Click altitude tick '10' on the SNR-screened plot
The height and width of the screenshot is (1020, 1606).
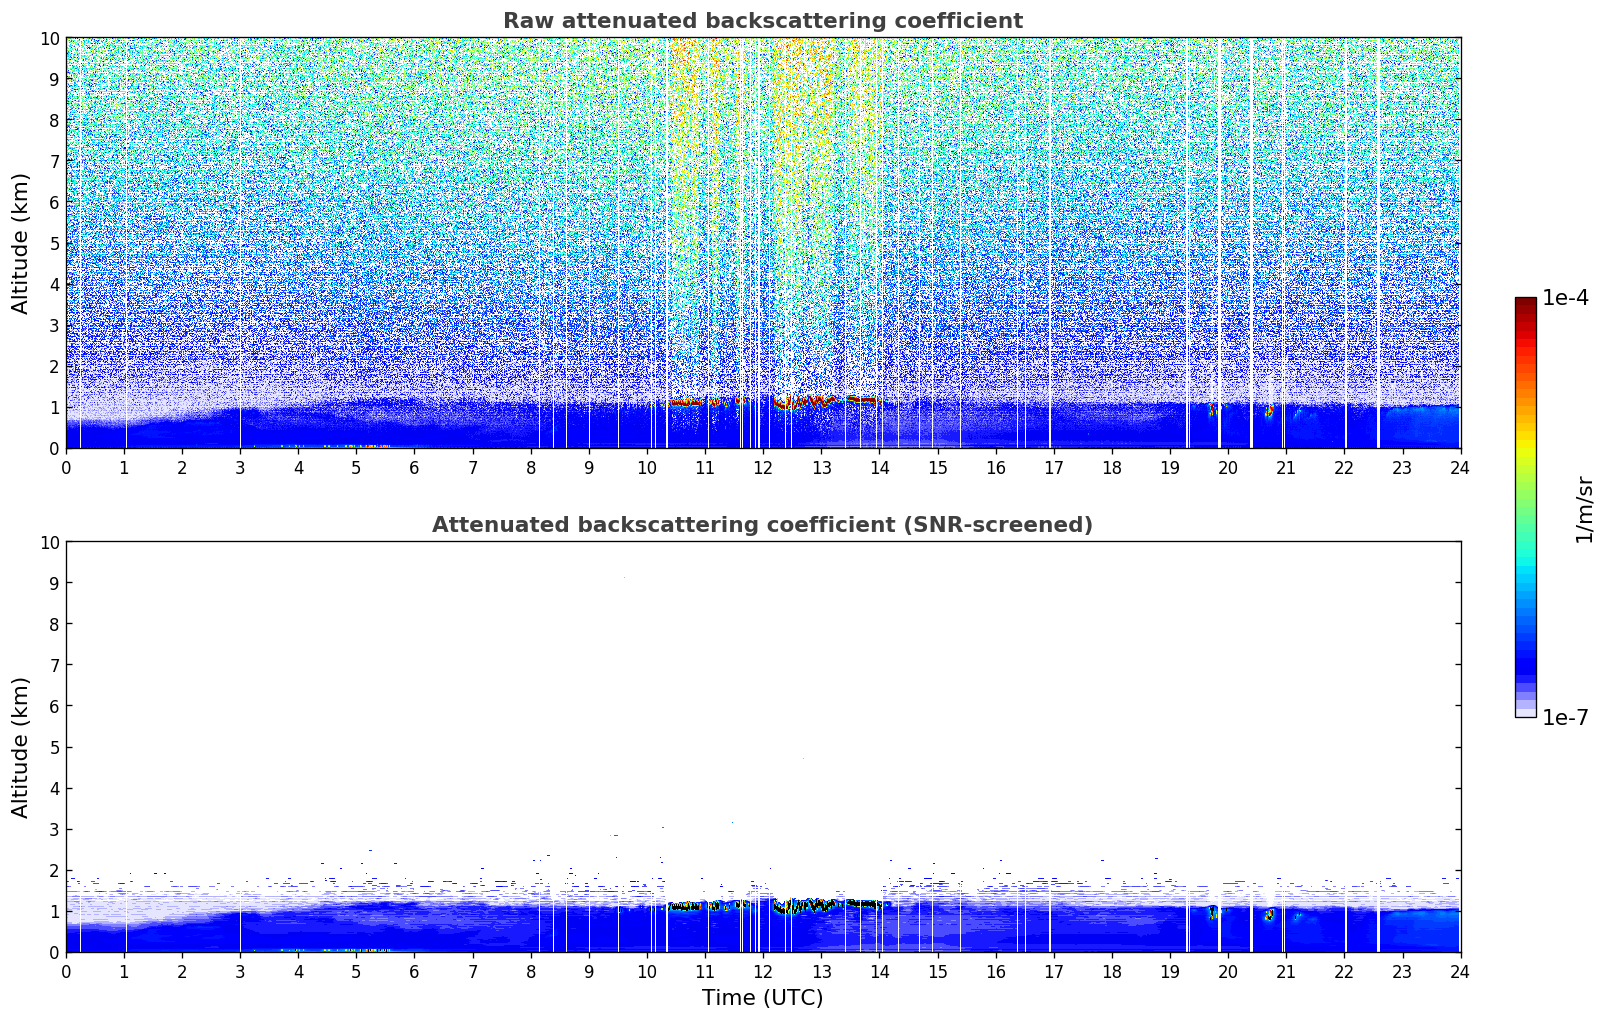click(49, 542)
